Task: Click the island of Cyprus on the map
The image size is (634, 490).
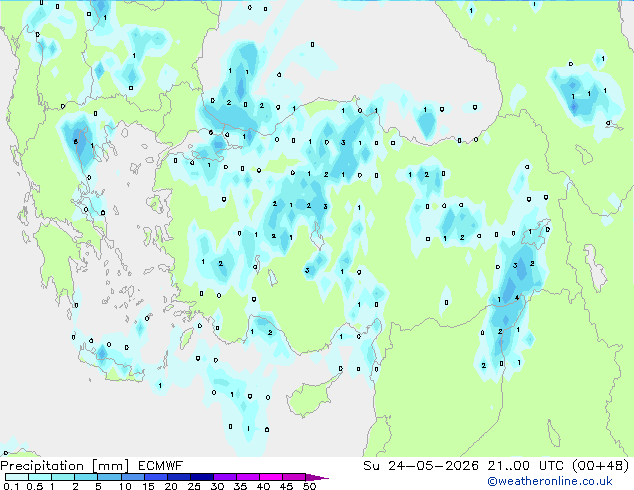Action: pyautogui.click(x=310, y=396)
